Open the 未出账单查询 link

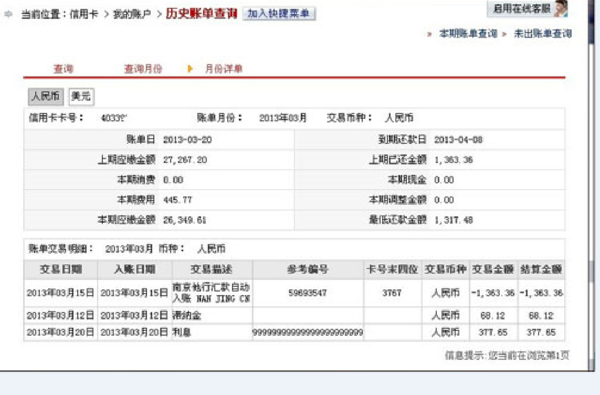click(x=543, y=34)
